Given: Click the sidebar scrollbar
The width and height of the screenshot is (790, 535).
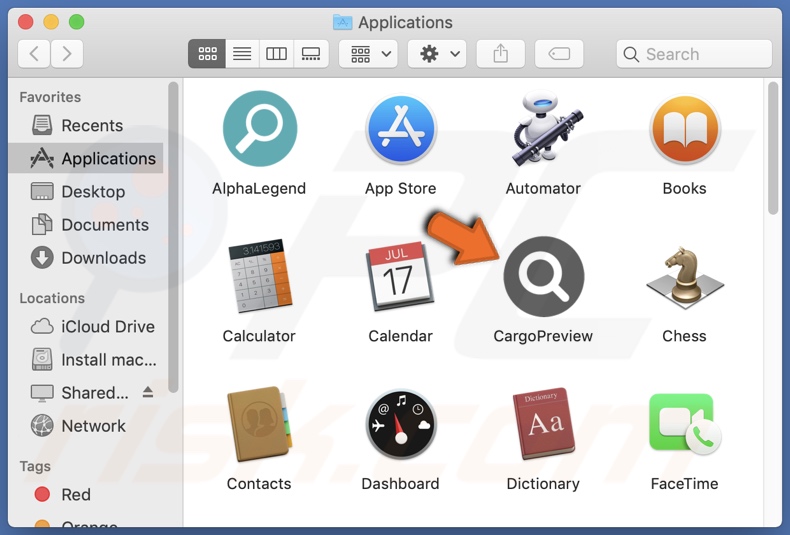Looking at the screenshot, I should pos(173,237).
